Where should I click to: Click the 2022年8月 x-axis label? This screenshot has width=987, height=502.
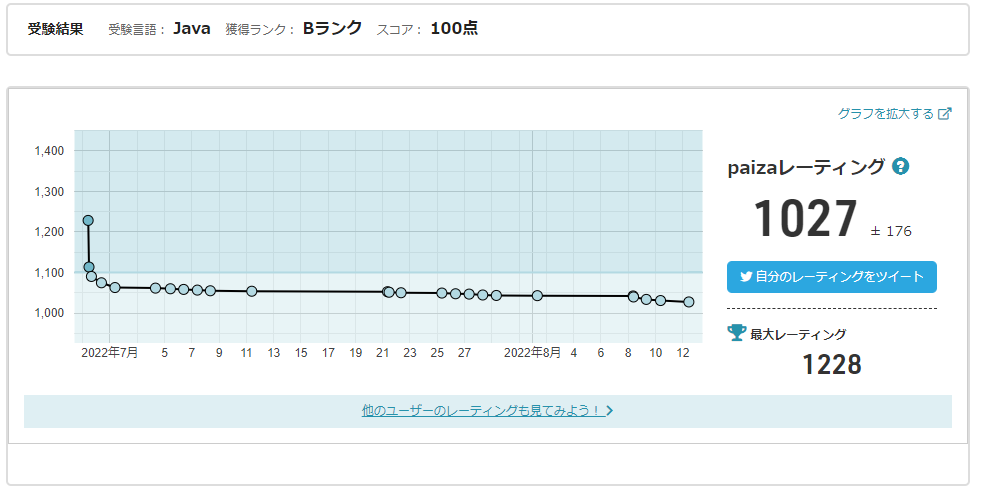coord(533,353)
